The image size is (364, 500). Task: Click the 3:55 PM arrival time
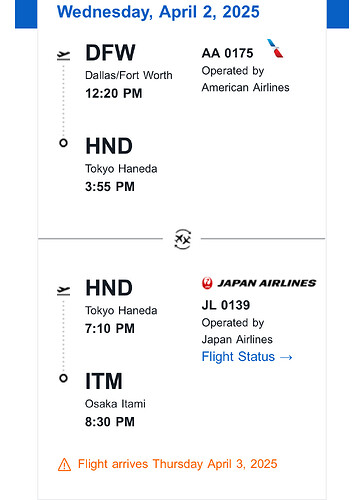pos(110,187)
